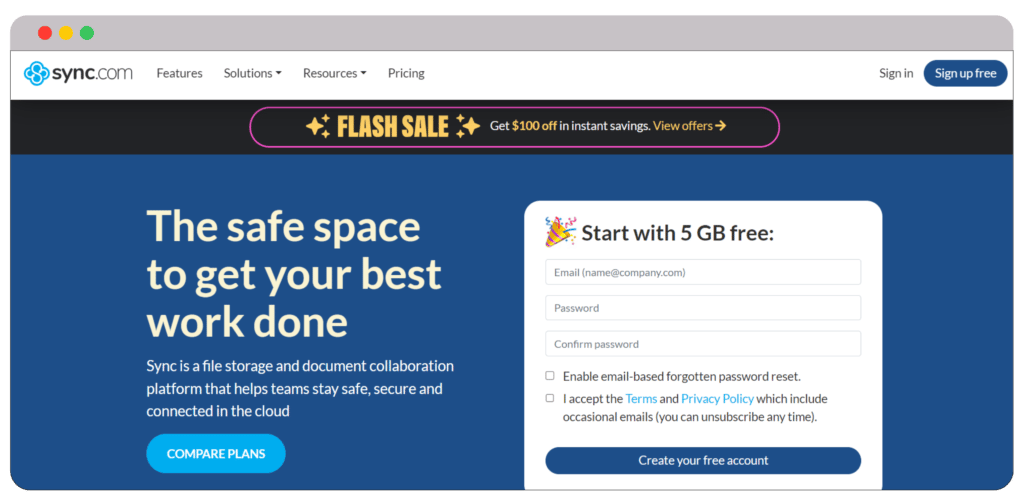Open the Features menu item

coord(180,73)
